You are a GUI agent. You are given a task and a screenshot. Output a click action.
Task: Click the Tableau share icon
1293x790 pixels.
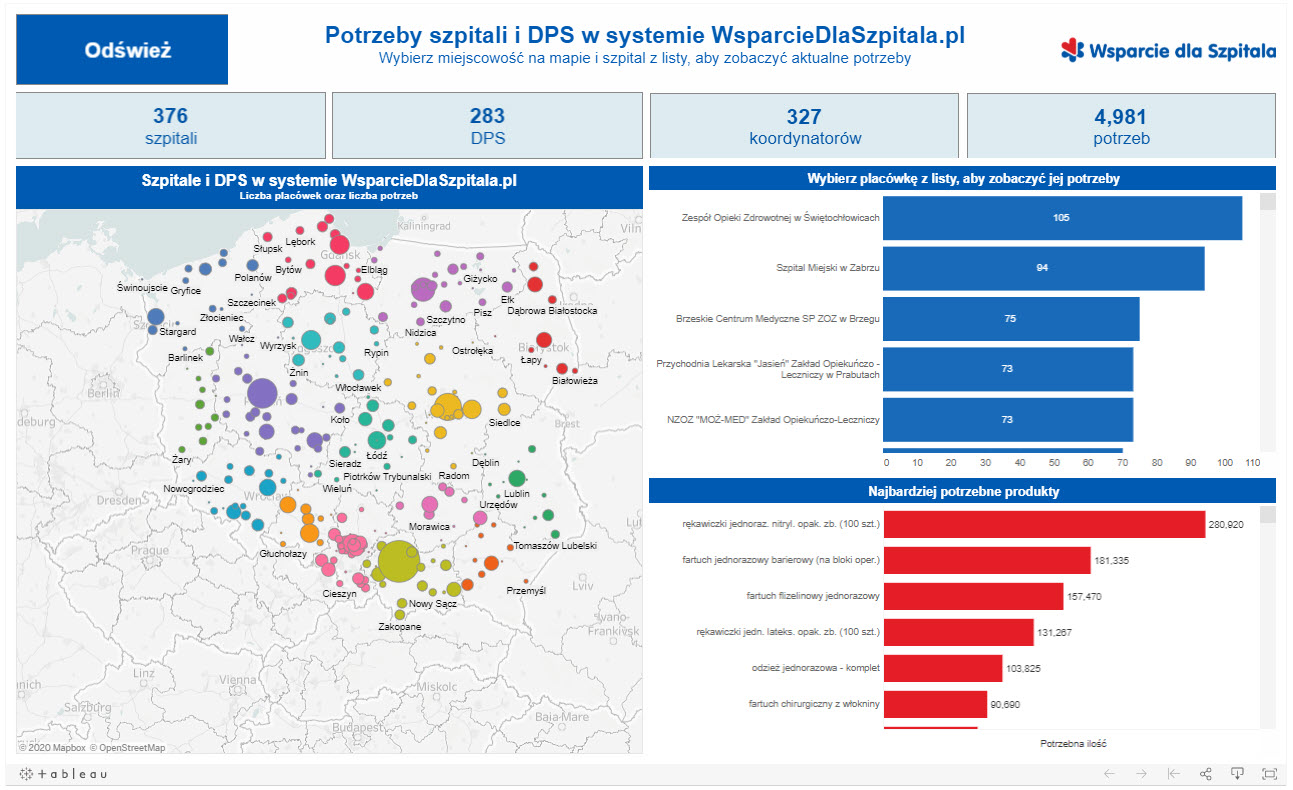pos(1206,774)
